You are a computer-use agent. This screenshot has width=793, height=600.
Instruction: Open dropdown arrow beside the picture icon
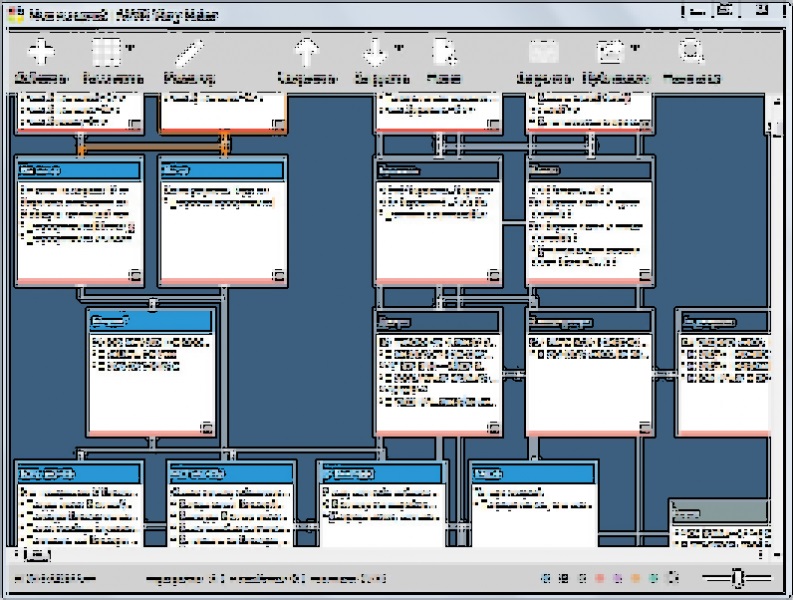[634, 48]
